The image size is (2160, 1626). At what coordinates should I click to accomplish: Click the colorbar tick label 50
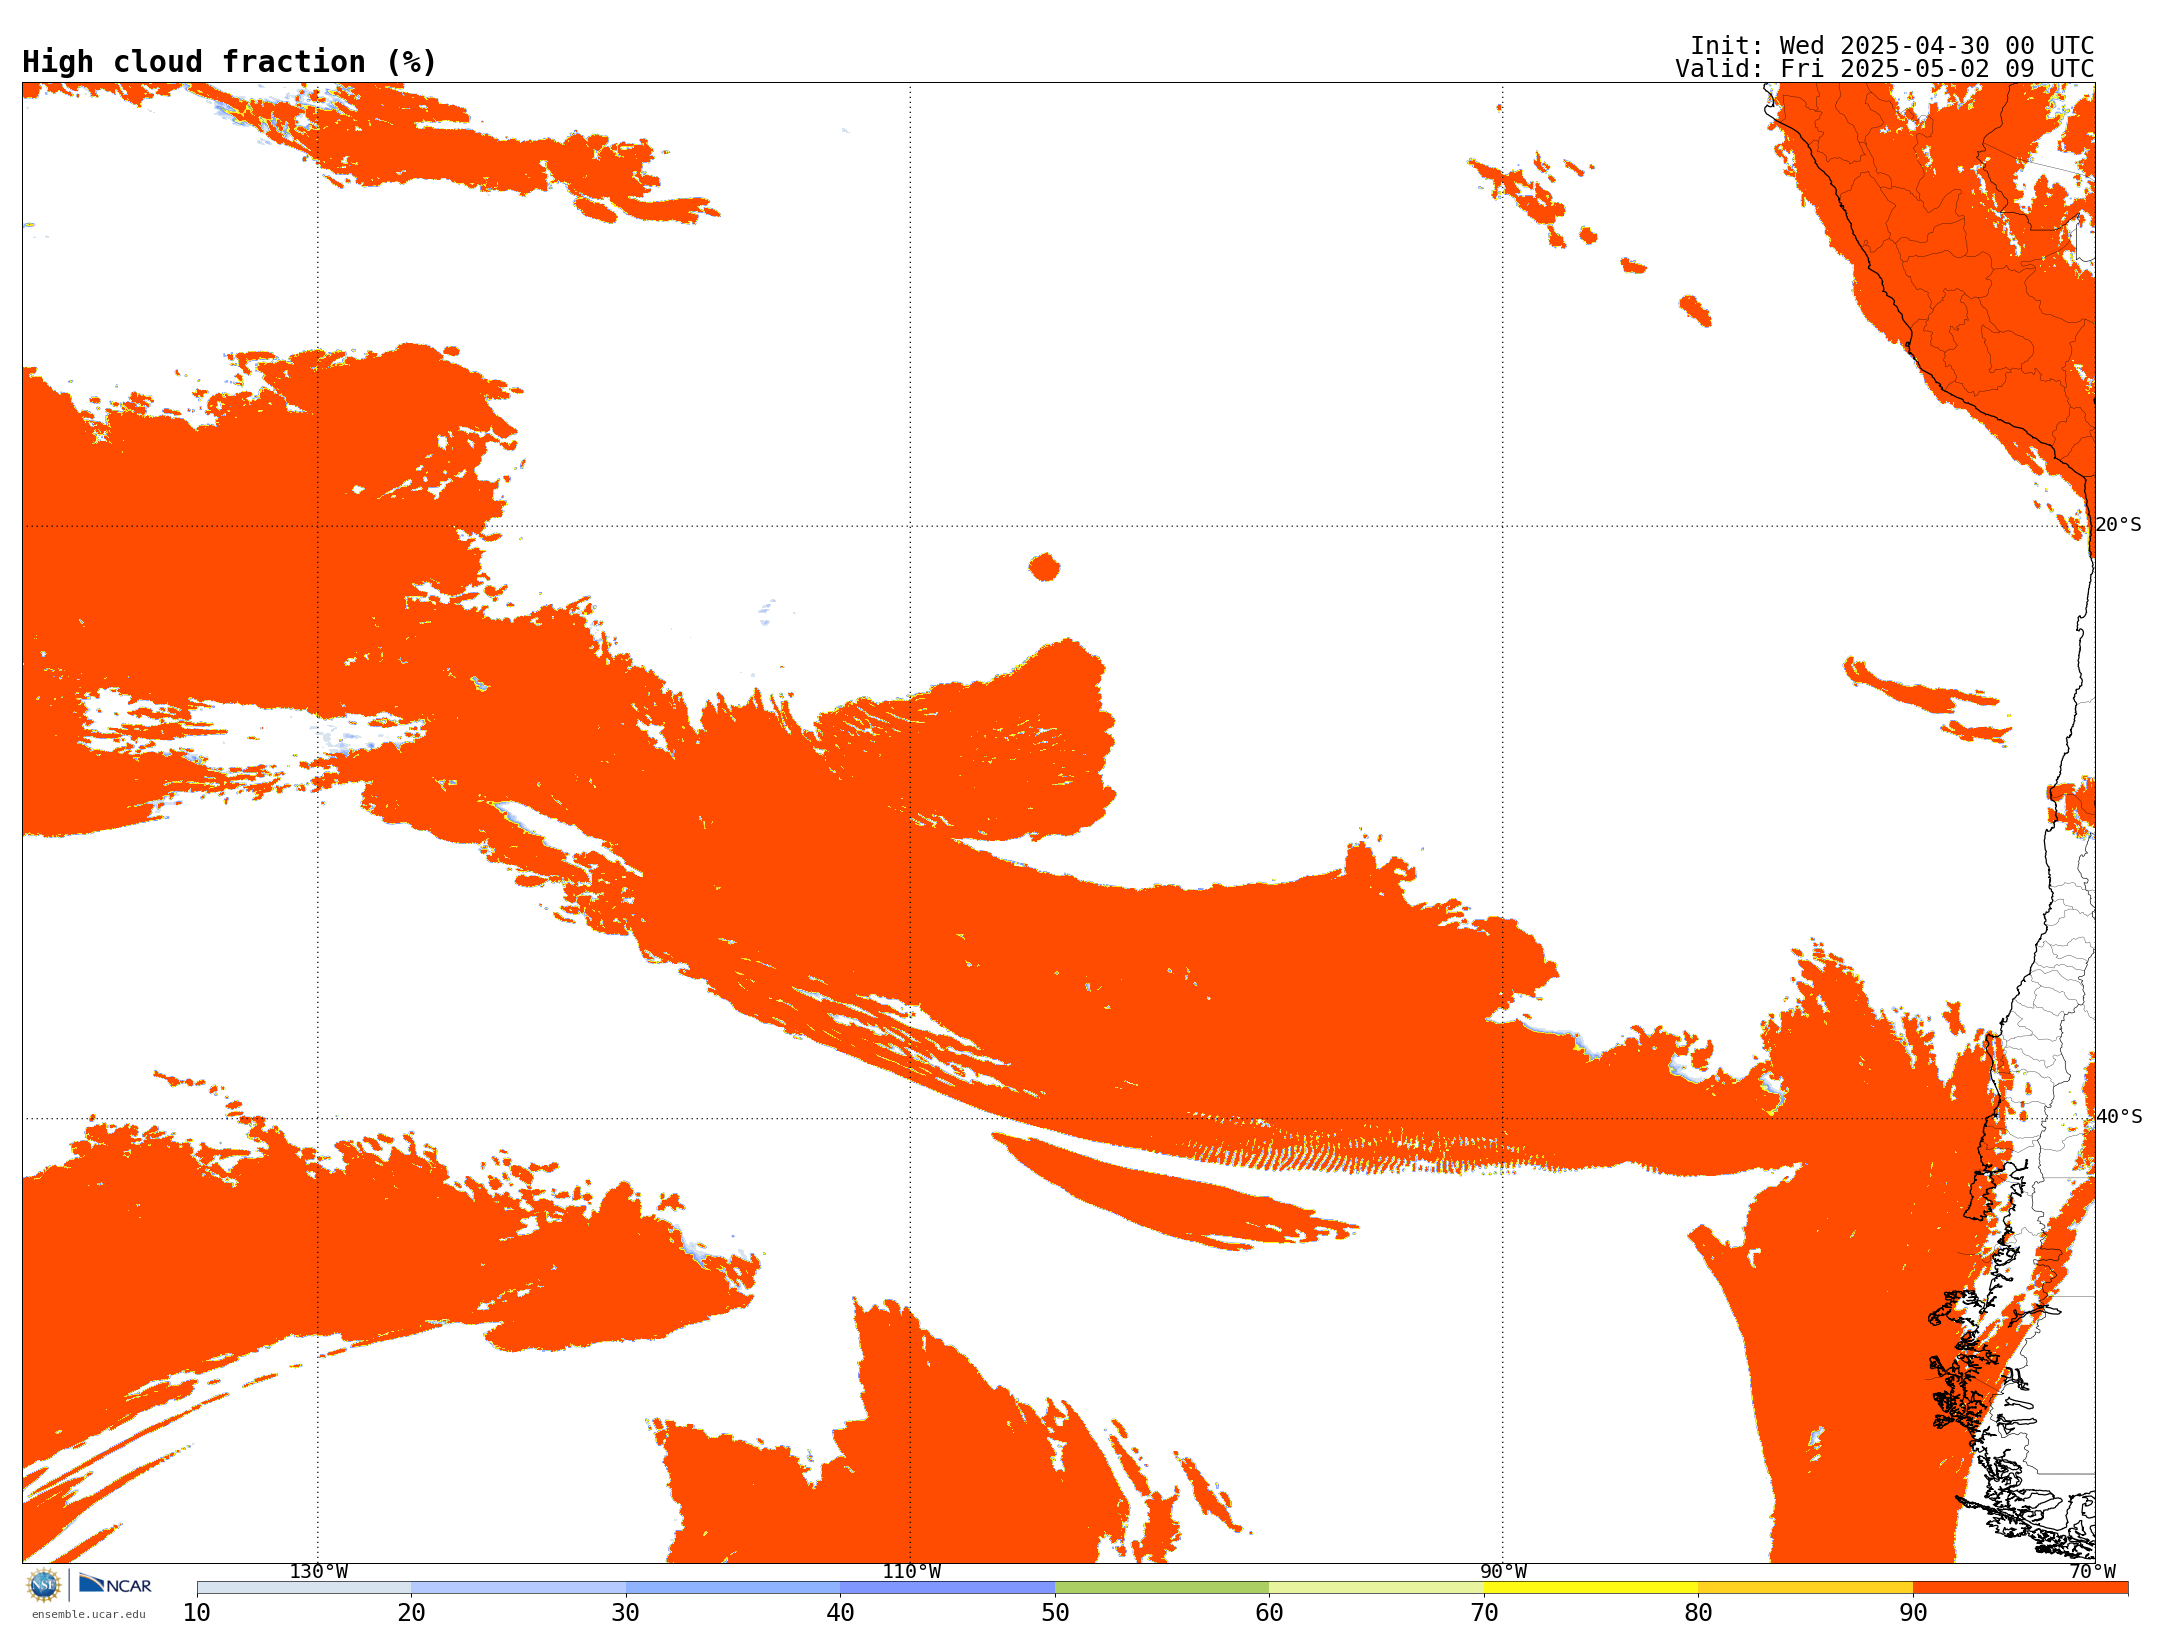[1055, 1612]
